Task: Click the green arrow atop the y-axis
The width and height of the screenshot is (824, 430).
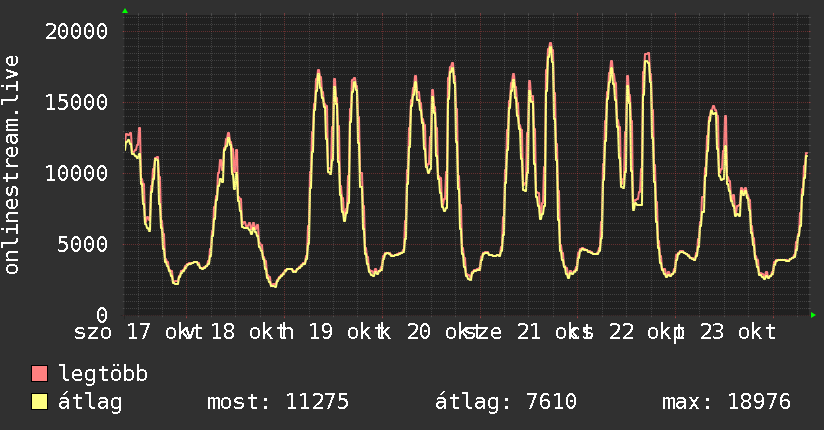Action: point(125,11)
